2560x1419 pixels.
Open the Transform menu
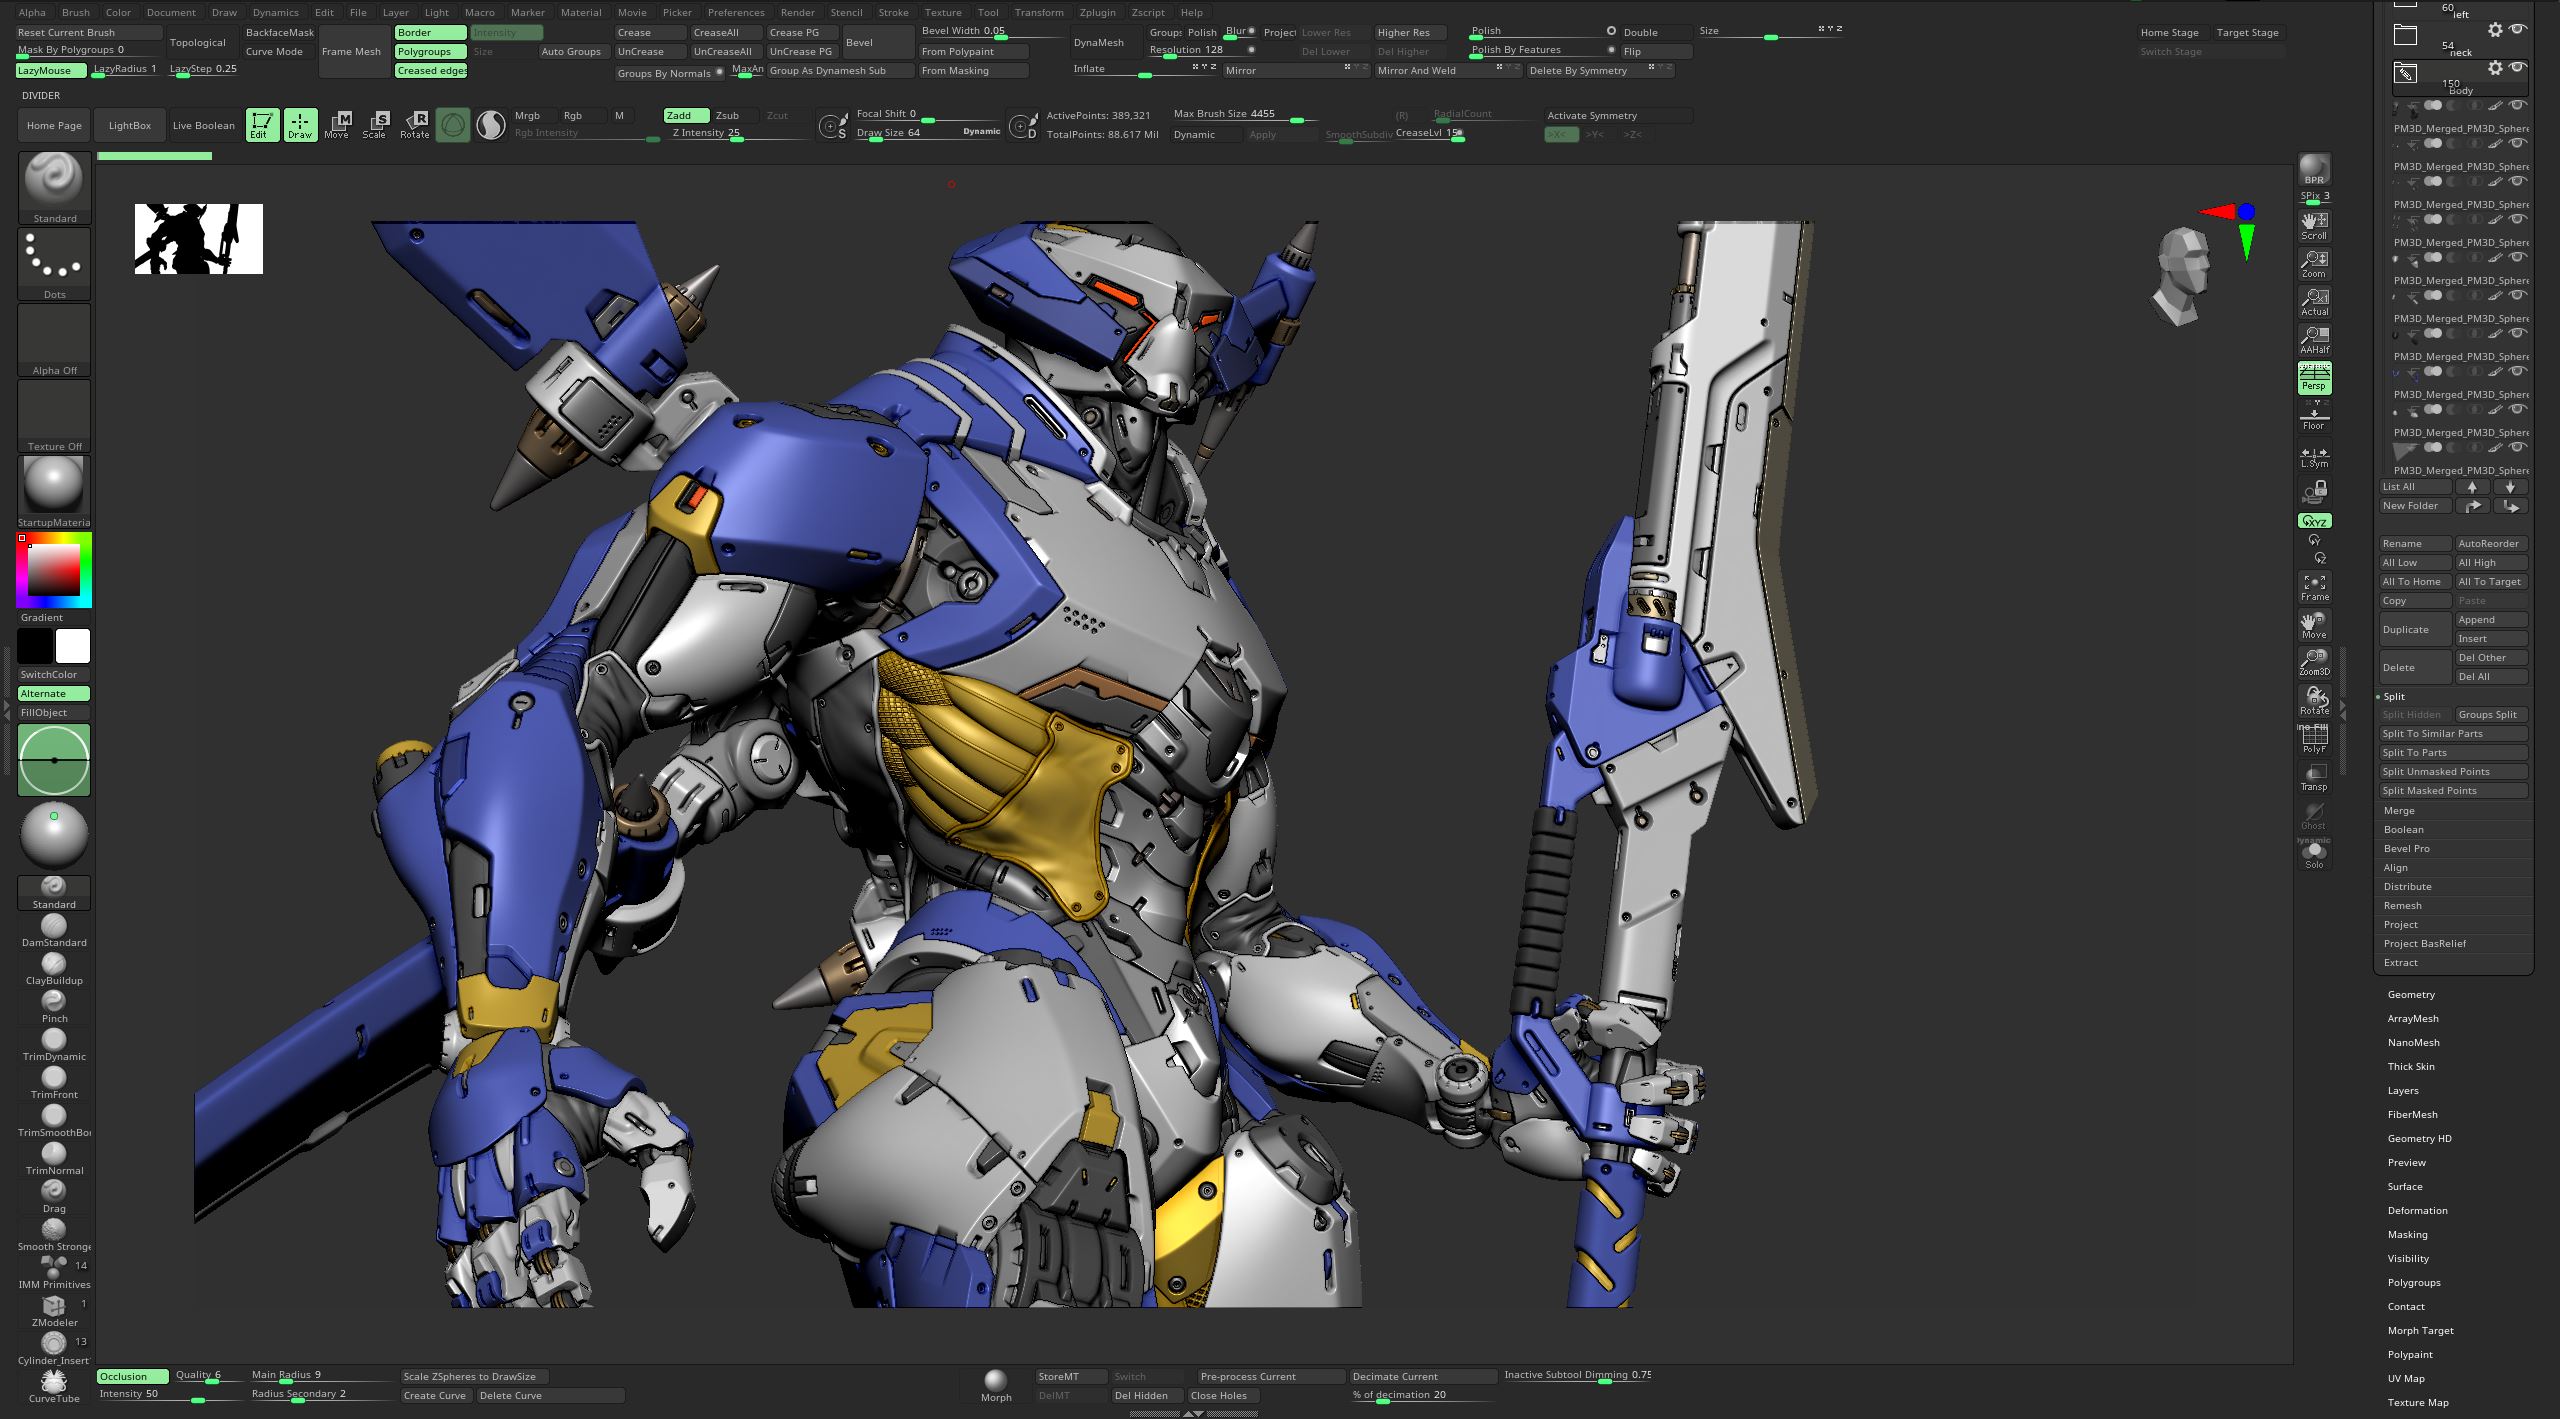click(x=1039, y=12)
